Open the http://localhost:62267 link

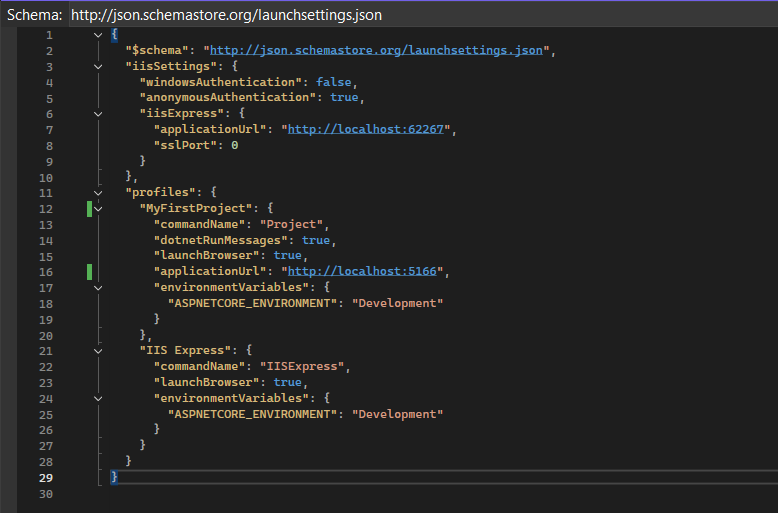point(365,129)
